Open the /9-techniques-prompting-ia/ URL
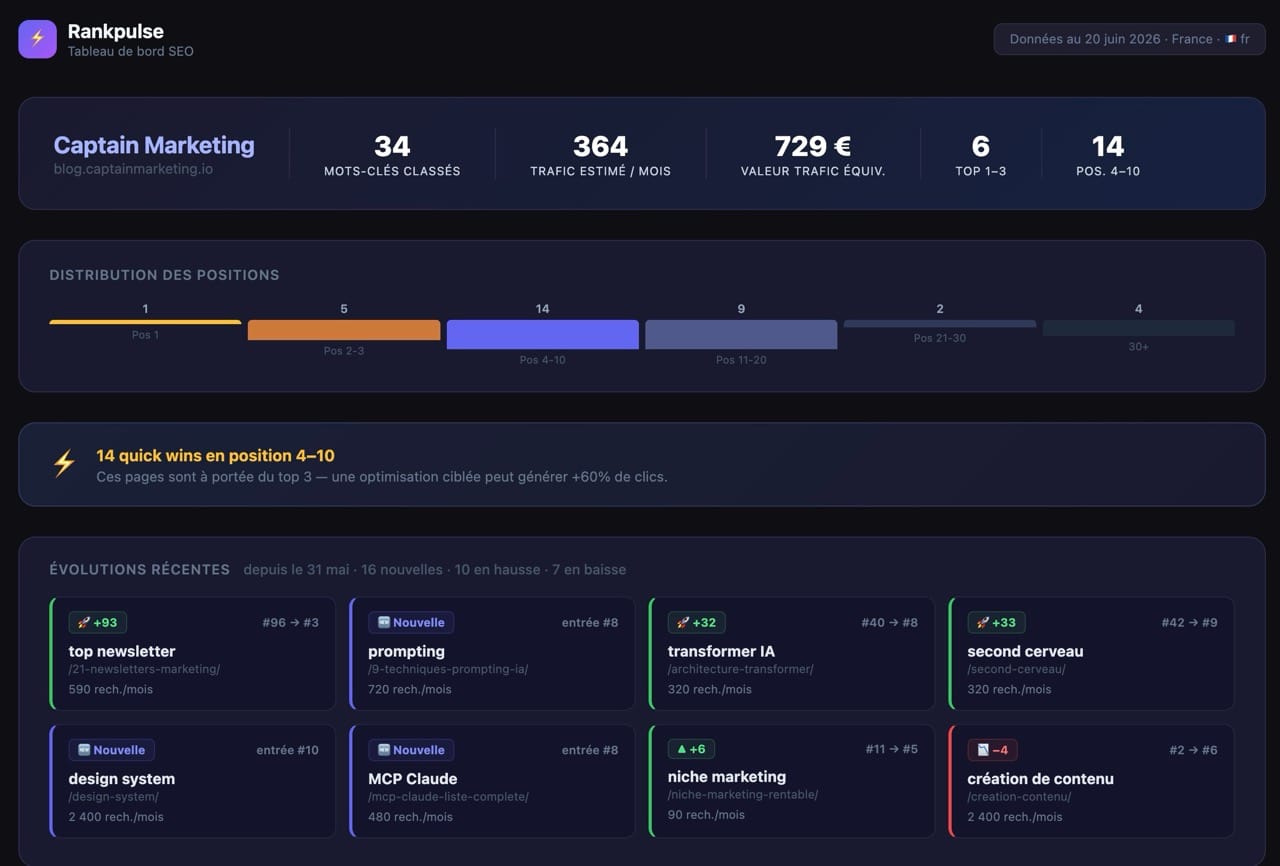Screen dimensions: 1280x866 point(448,669)
